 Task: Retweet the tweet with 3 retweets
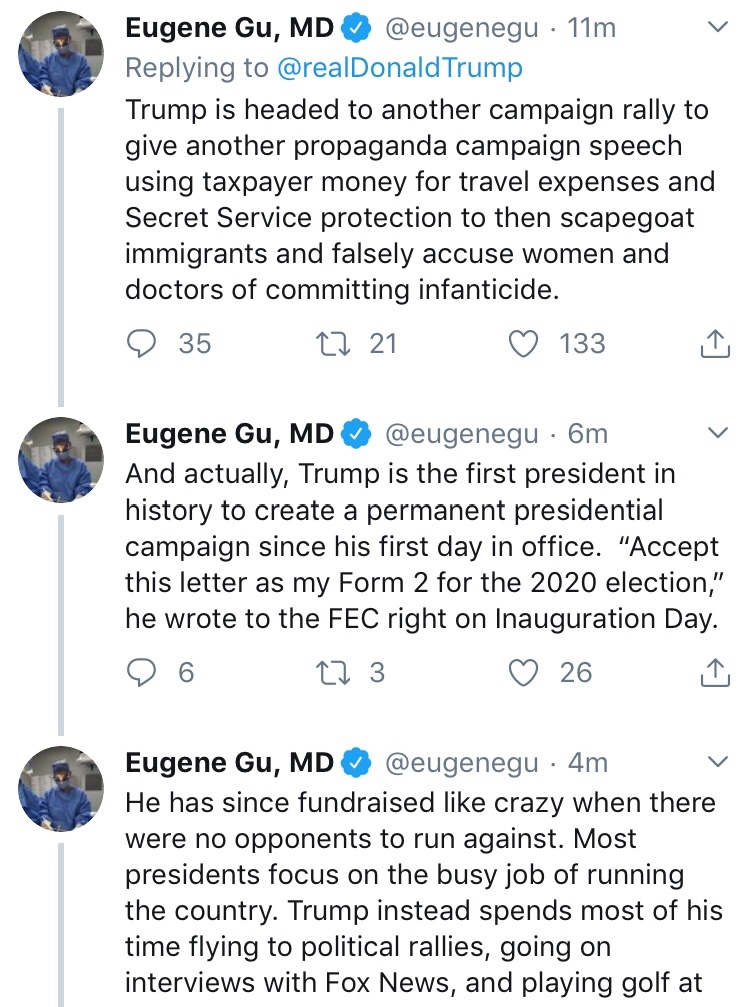[327, 672]
